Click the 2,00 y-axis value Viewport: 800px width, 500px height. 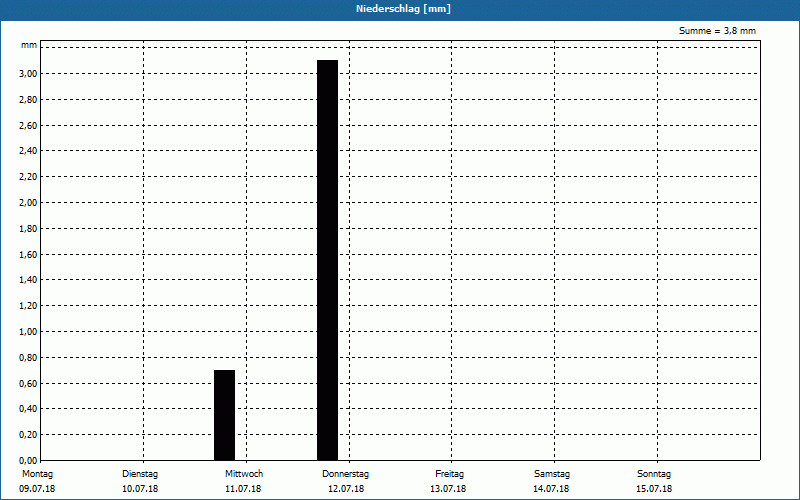(x=28, y=203)
